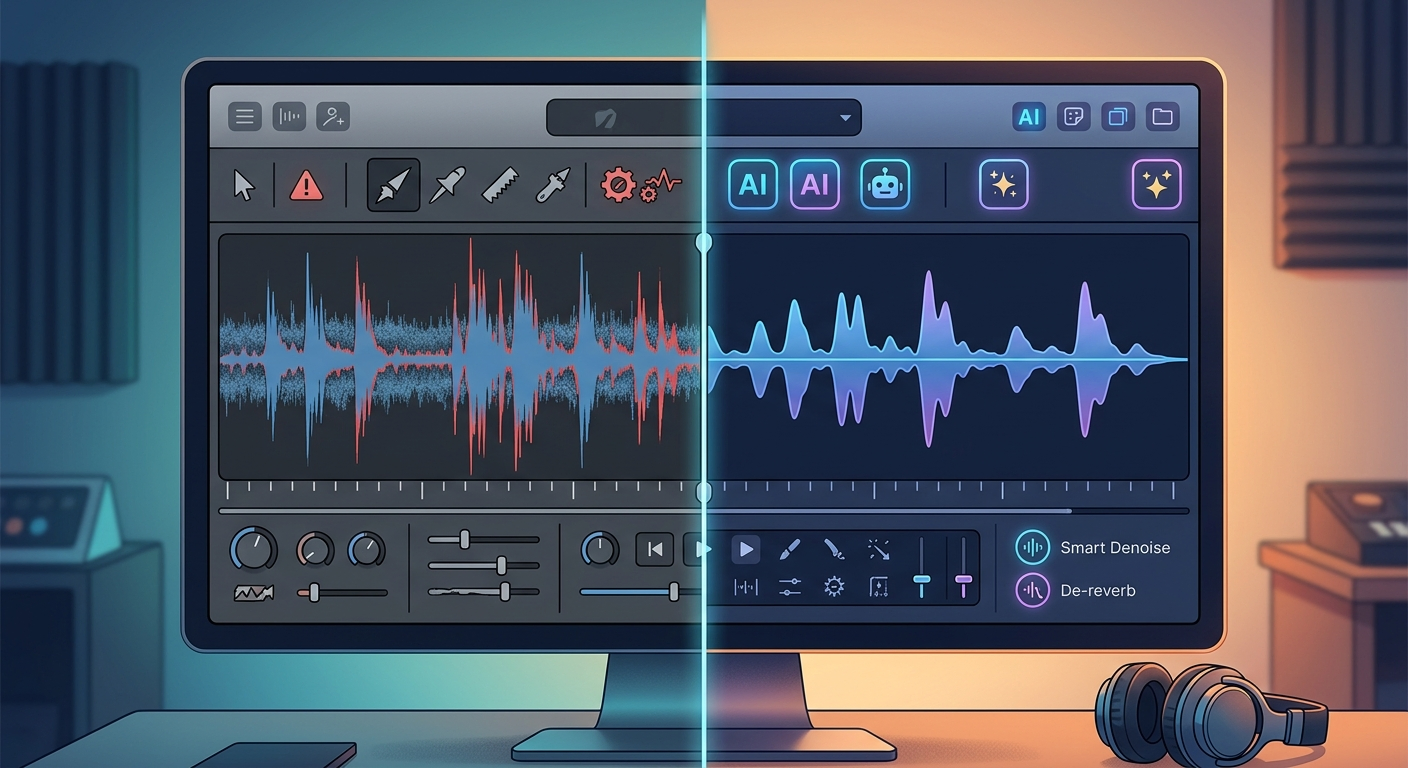Select the arrow pointer tool
Viewport: 1408px width, 768px height.
pos(243,185)
